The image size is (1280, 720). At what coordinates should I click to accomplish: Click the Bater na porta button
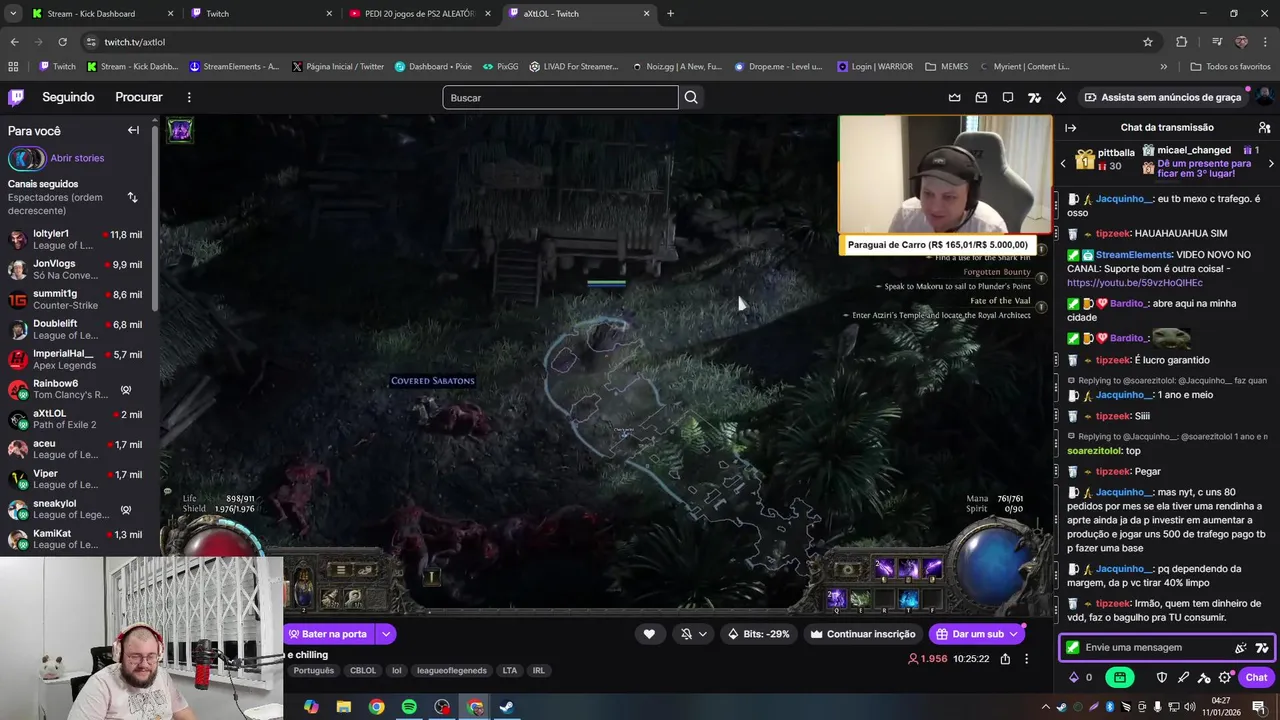point(329,634)
